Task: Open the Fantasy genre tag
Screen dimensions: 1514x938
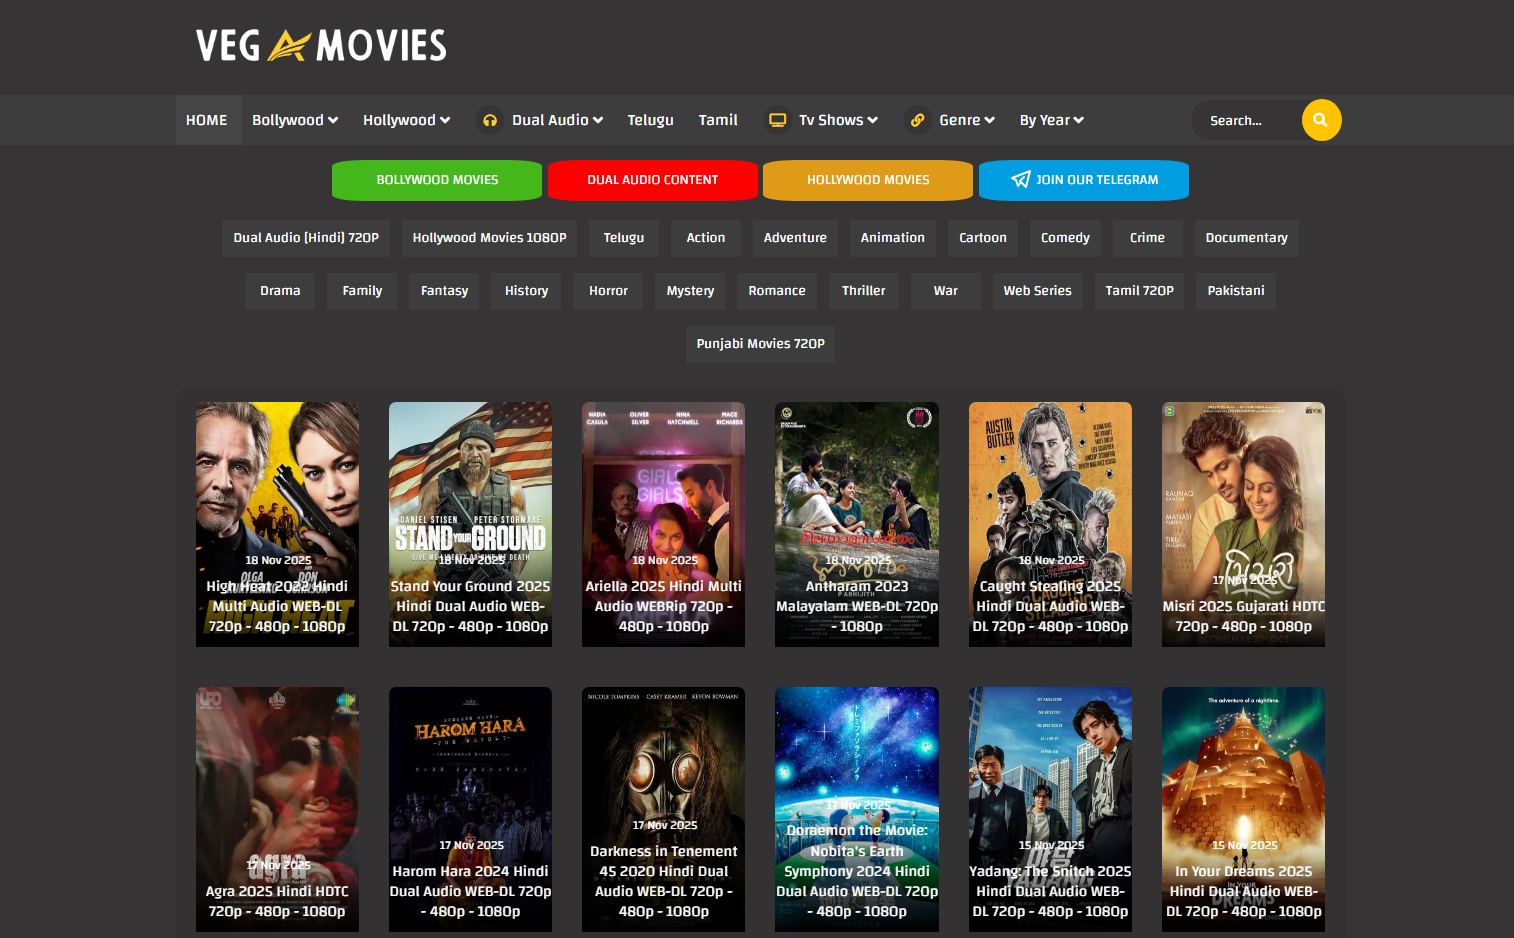Action: [x=444, y=291]
